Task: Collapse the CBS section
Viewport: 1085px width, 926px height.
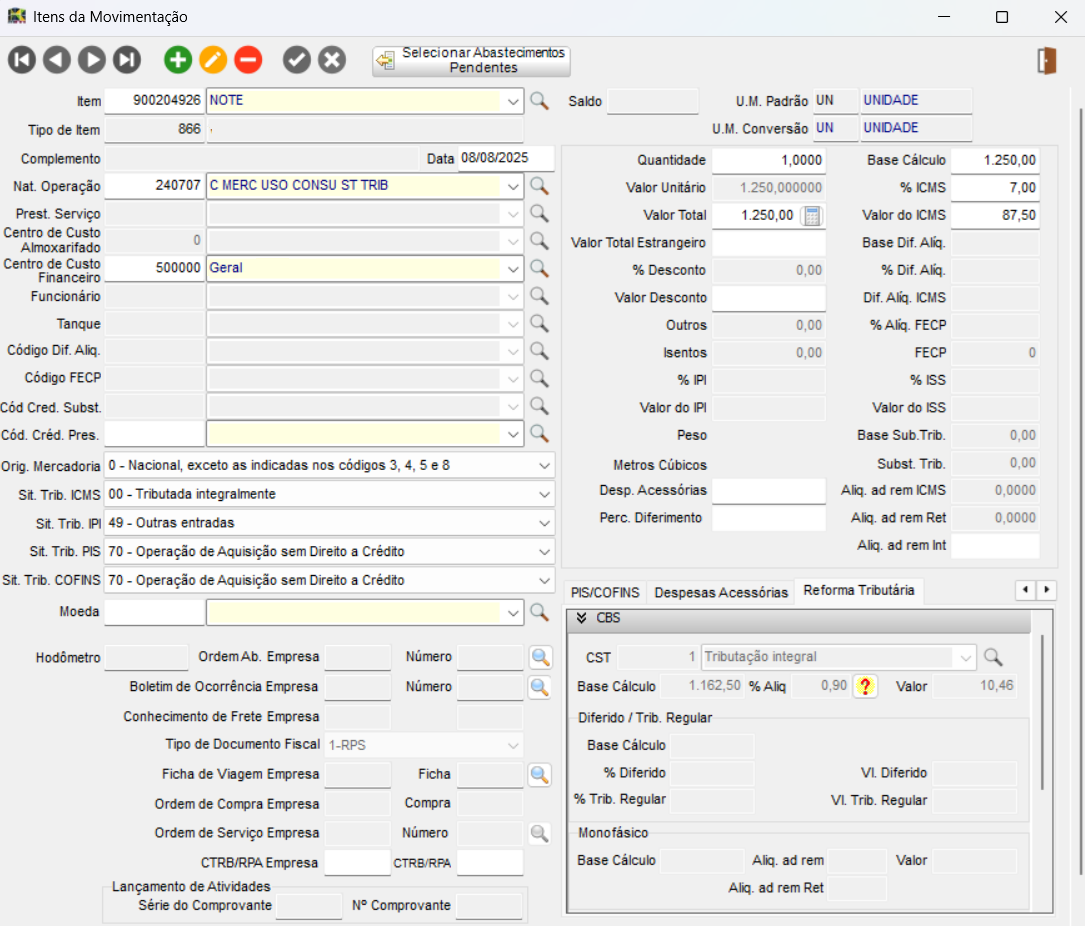Action: coord(581,618)
